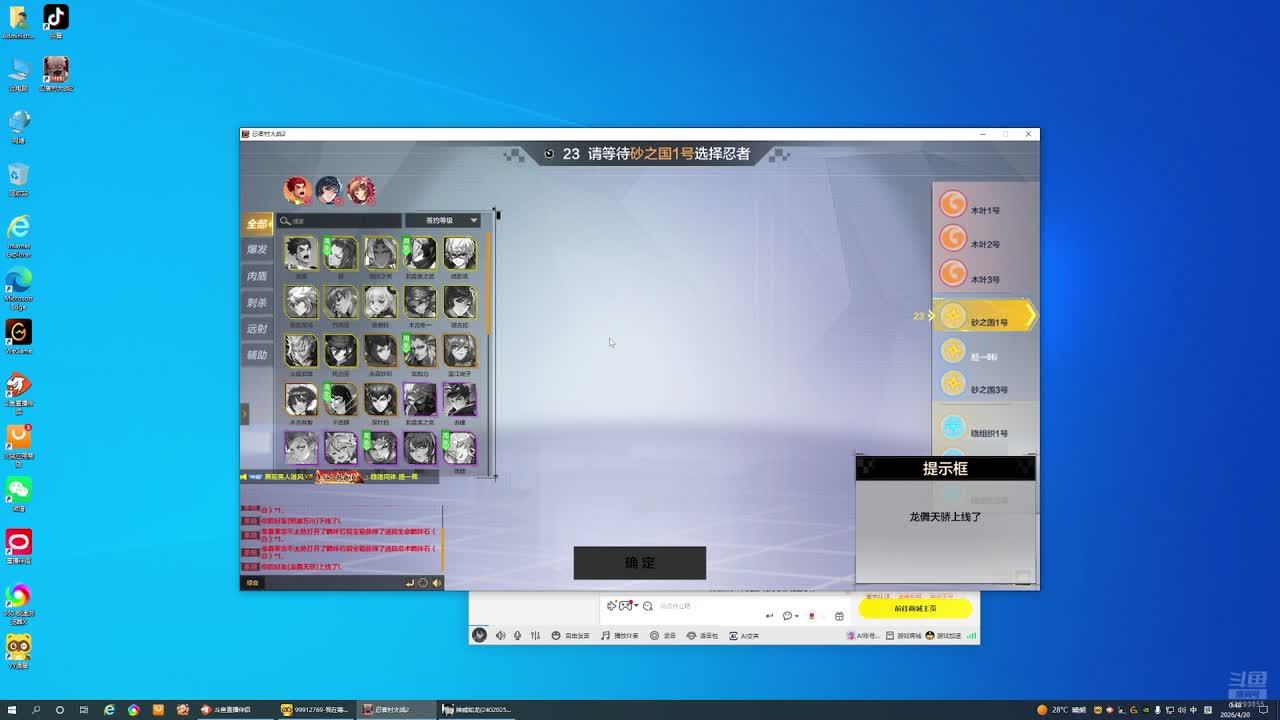1280x720 pixels.
Task: Open the Internet Explorer desktop shortcut
Action: tap(19, 233)
